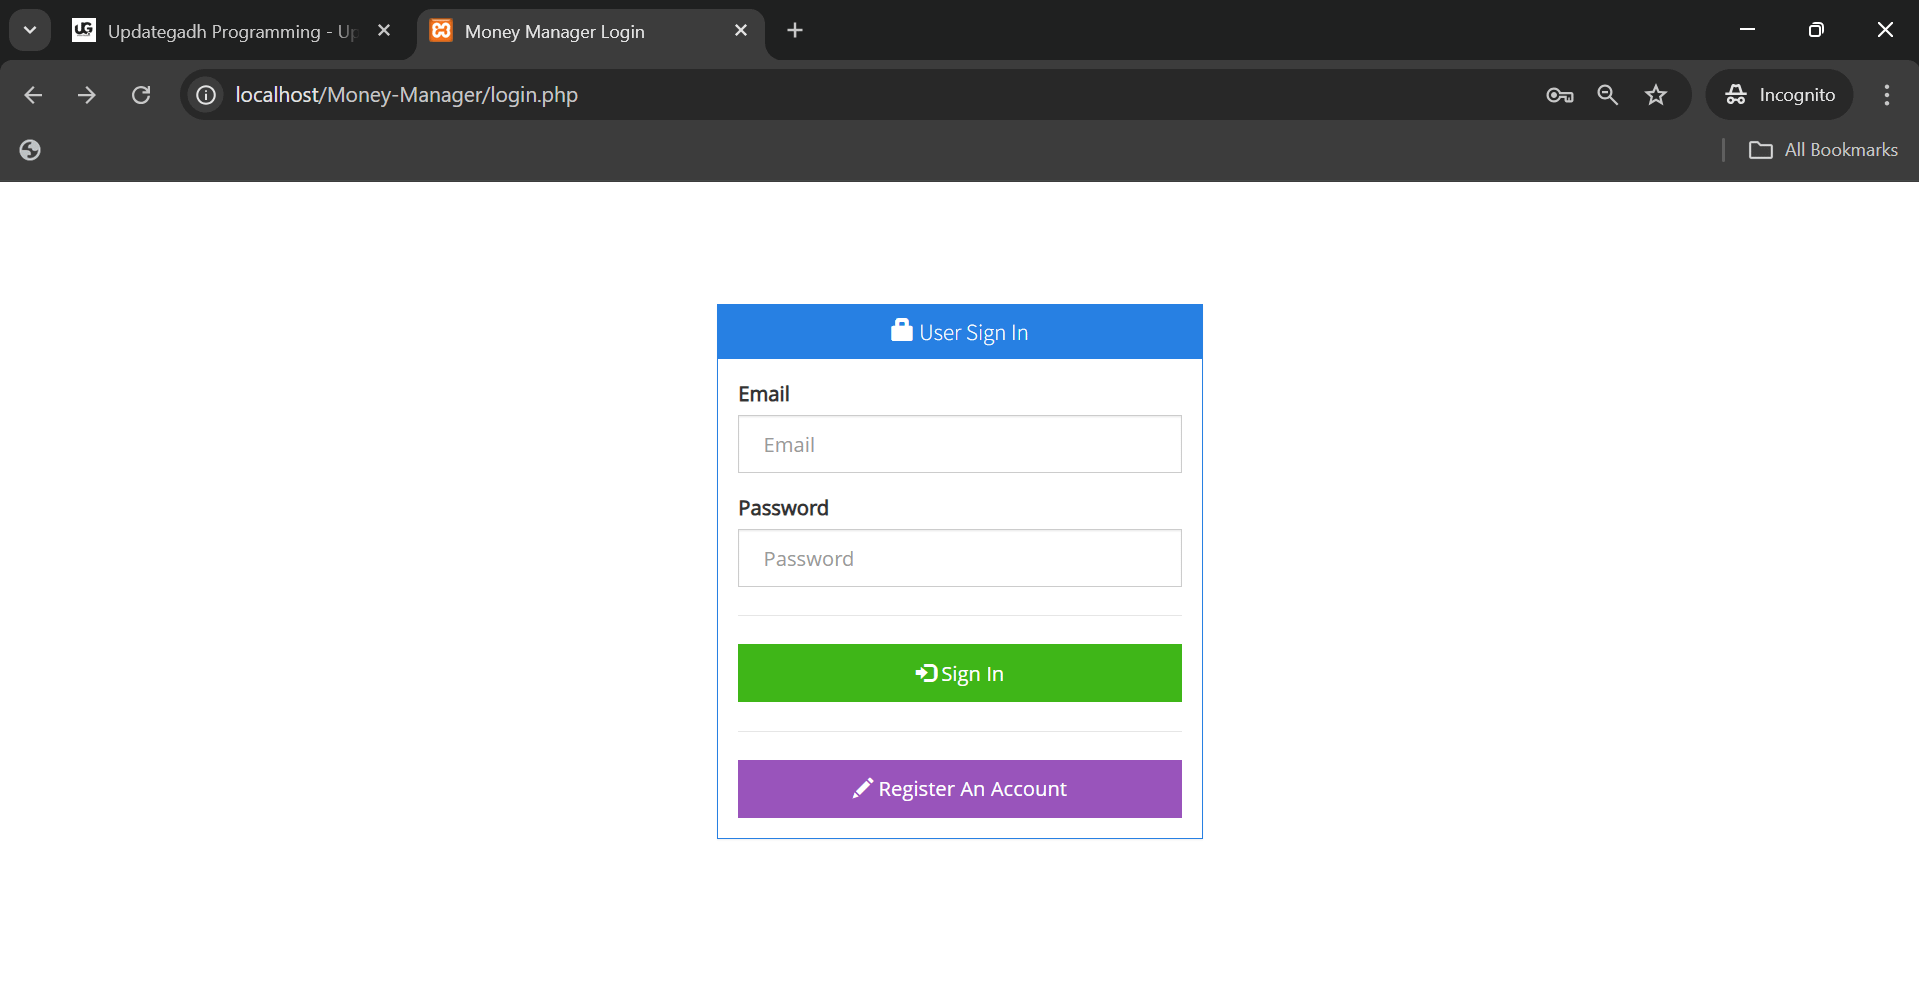Open the three-dot browser menu
This screenshot has width=1919, height=1006.
coord(1886,94)
